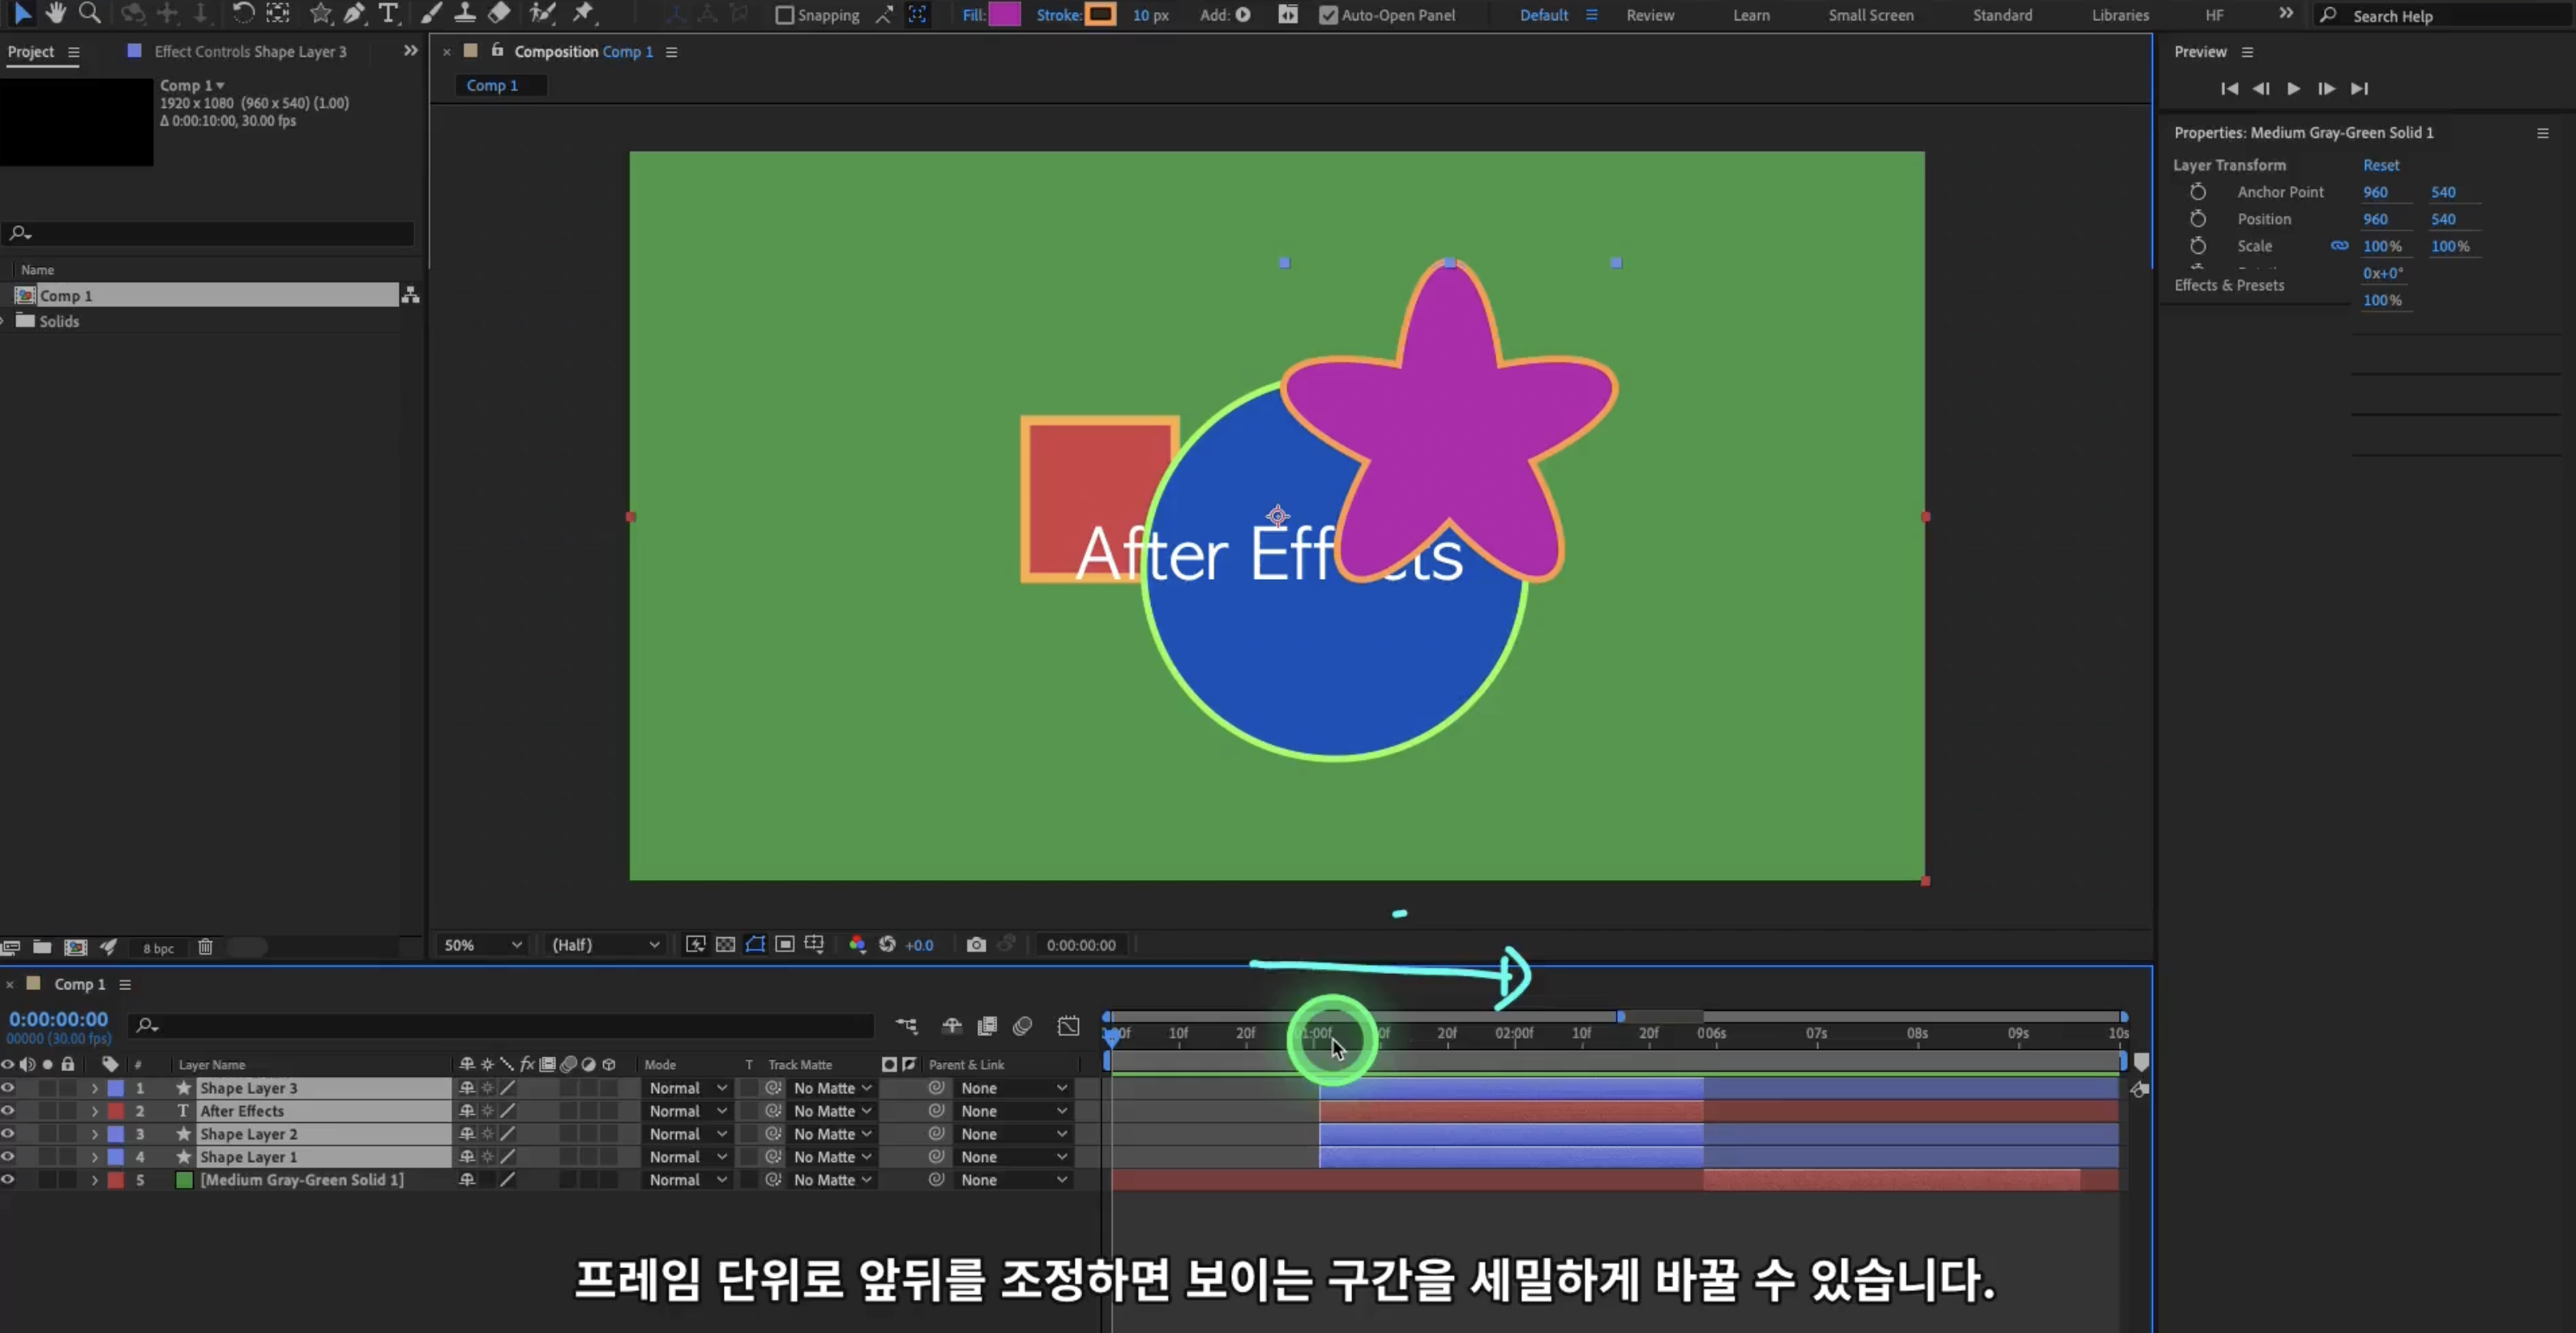Viewport: 2576px width, 1333px height.
Task: Delete selected project item with trash icon
Action: coord(205,947)
